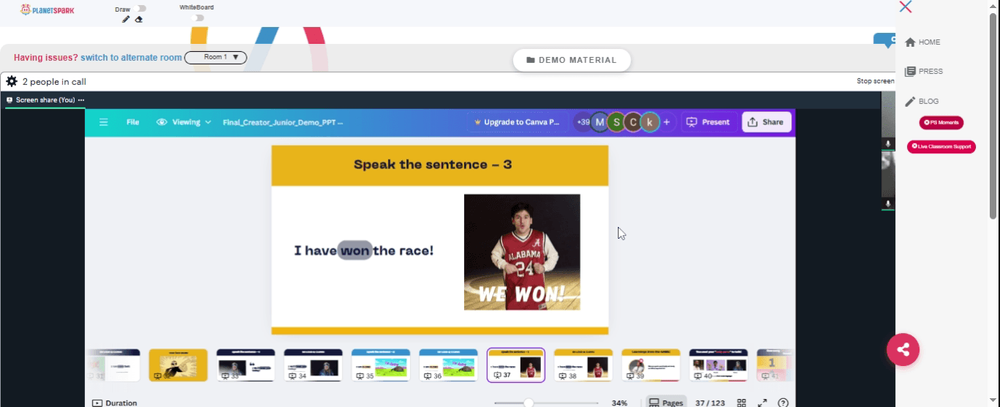Viewport: 1000px width, 407px height.
Task: Click the Speak the sentence – 3 heading
Action: click(433, 165)
